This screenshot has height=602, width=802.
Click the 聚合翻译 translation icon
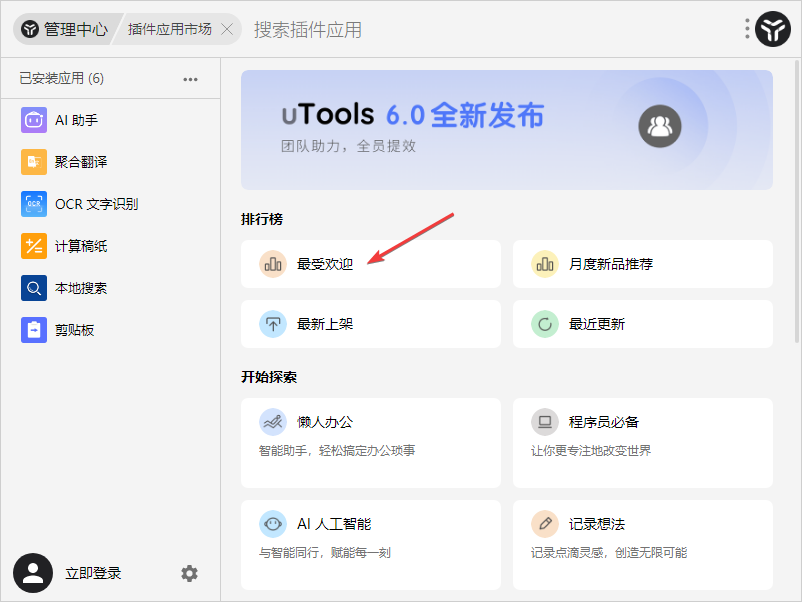pos(34,162)
